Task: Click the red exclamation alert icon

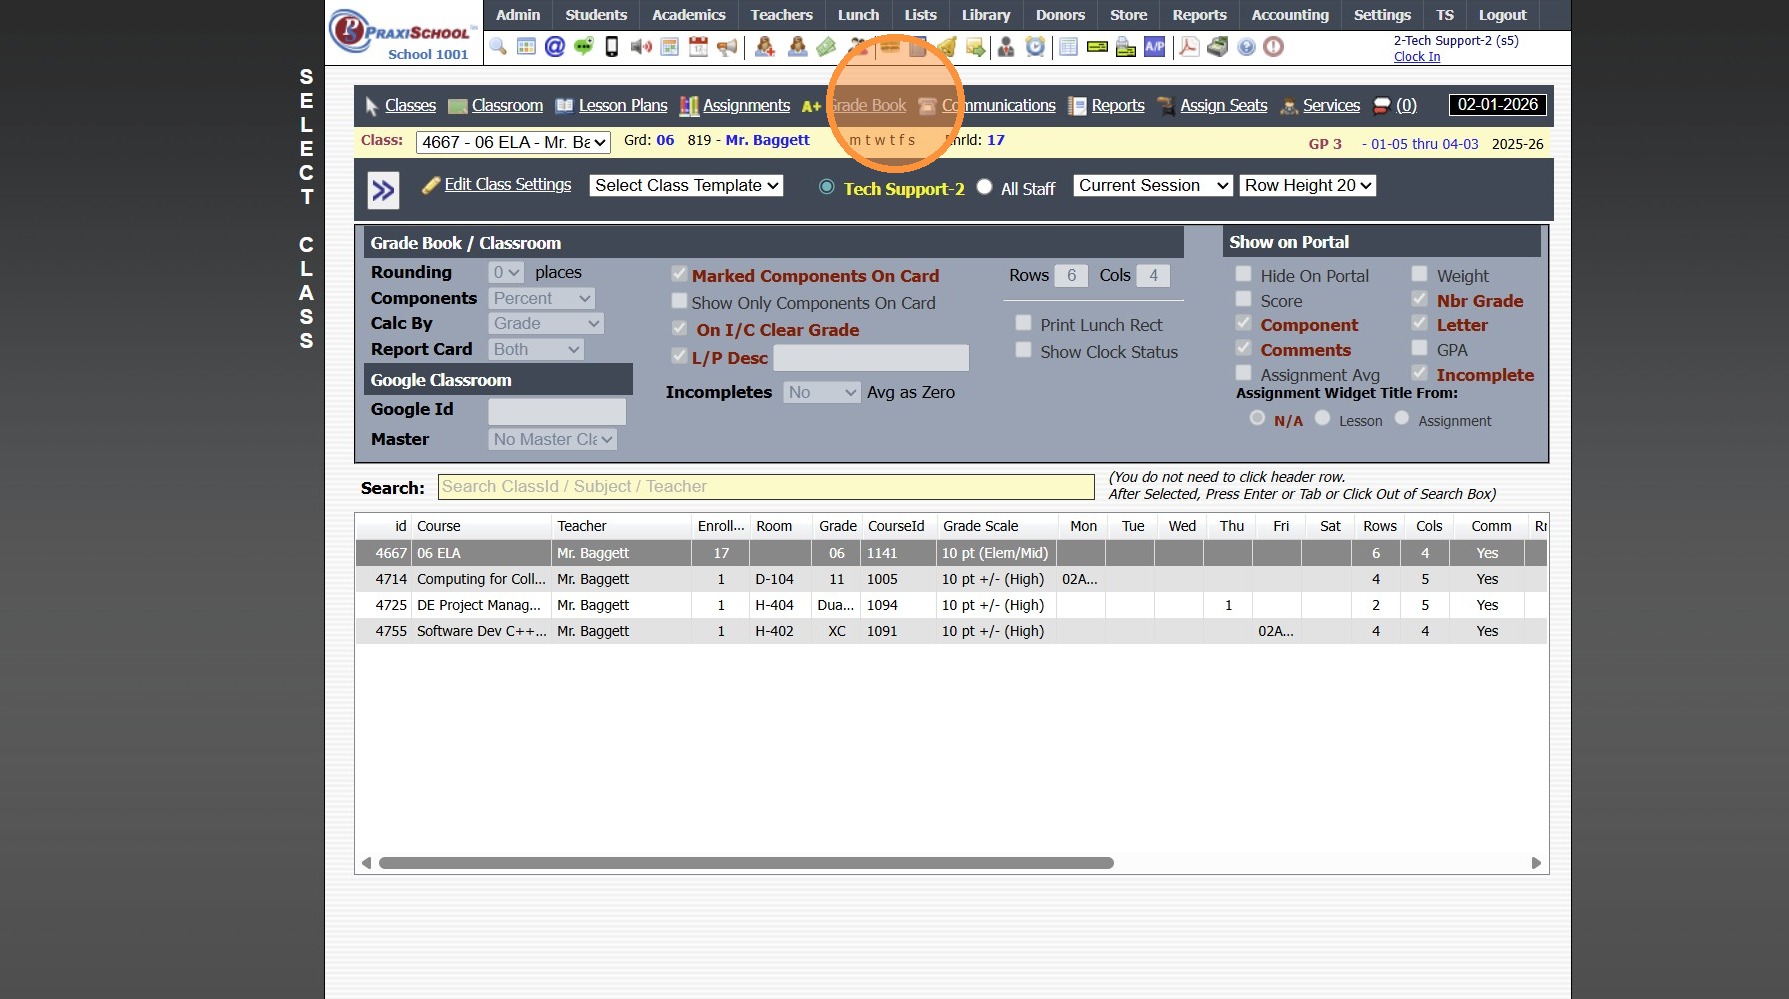Action: pyautogui.click(x=1273, y=47)
